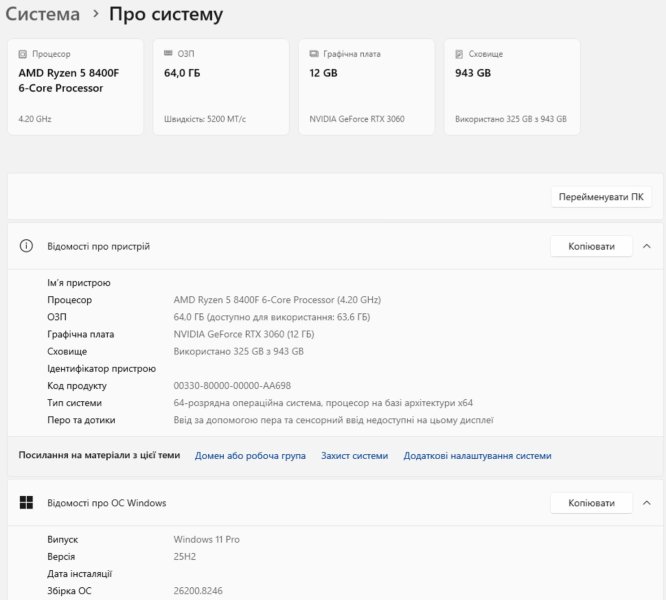
Task: Collapse the Відомості про пристрій section chevron
Action: coord(646,246)
